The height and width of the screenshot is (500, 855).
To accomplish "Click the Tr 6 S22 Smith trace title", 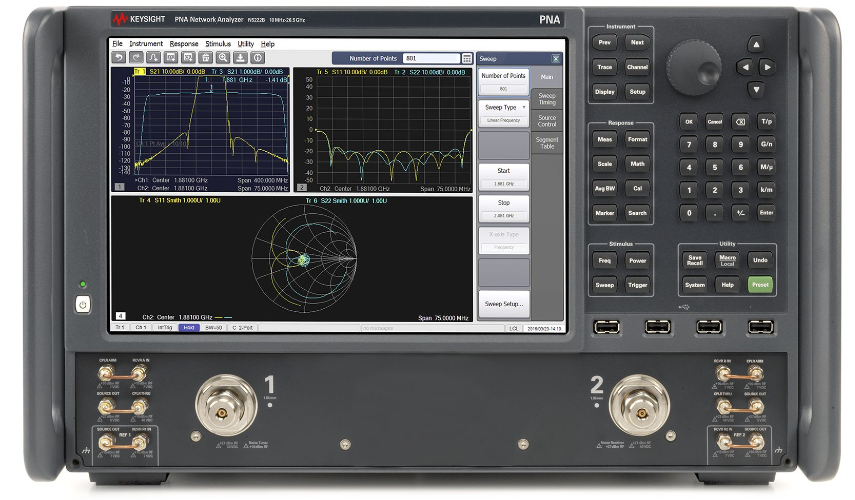I will click(346, 201).
